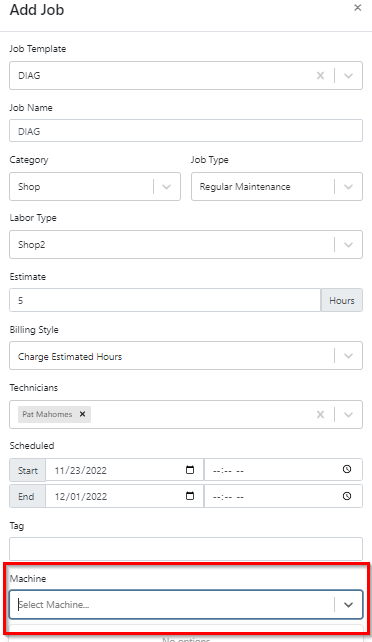
Task: Open the Job Type dropdown
Action: pyautogui.click(x=277, y=187)
